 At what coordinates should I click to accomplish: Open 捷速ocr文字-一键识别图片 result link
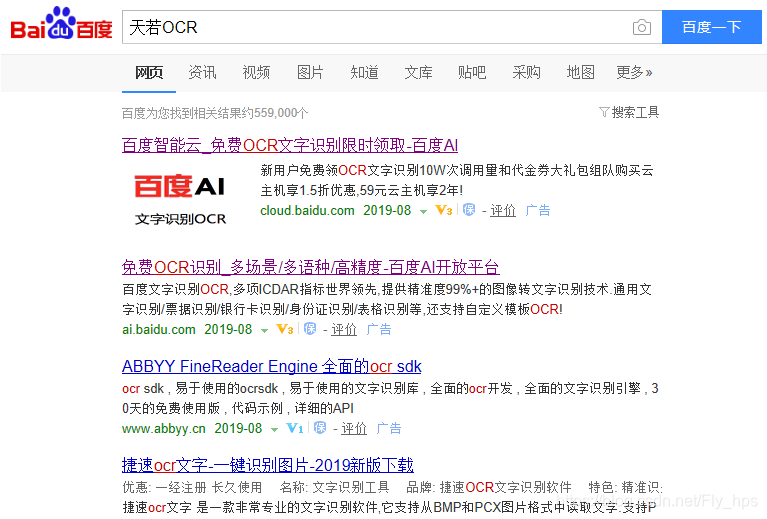click(268, 465)
